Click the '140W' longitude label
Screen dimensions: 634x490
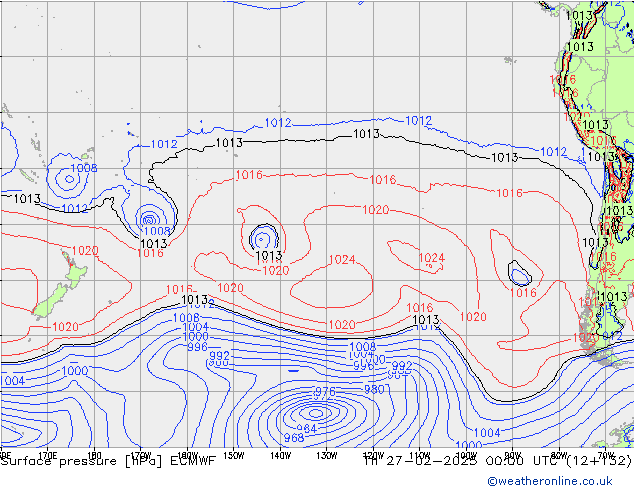click(280, 456)
